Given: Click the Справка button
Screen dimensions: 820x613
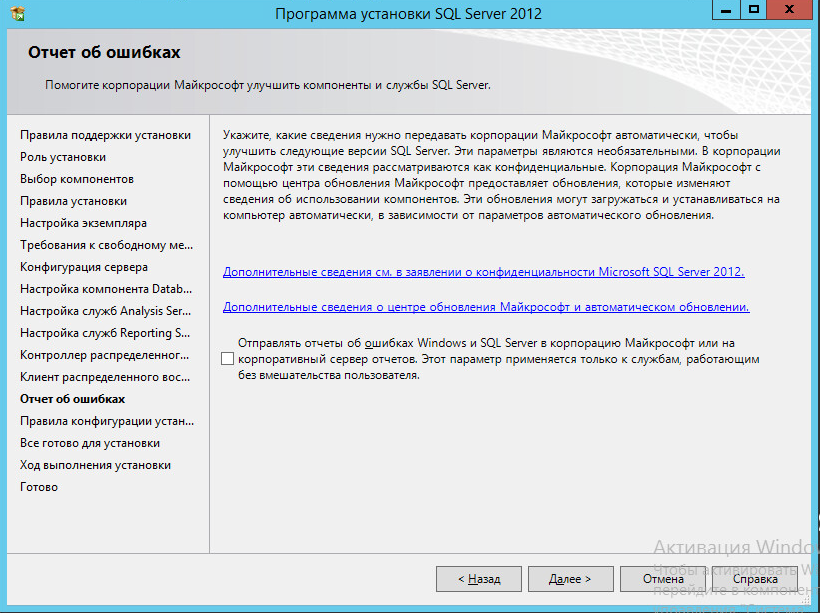Looking at the screenshot, I should pyautogui.click(x=755, y=579).
